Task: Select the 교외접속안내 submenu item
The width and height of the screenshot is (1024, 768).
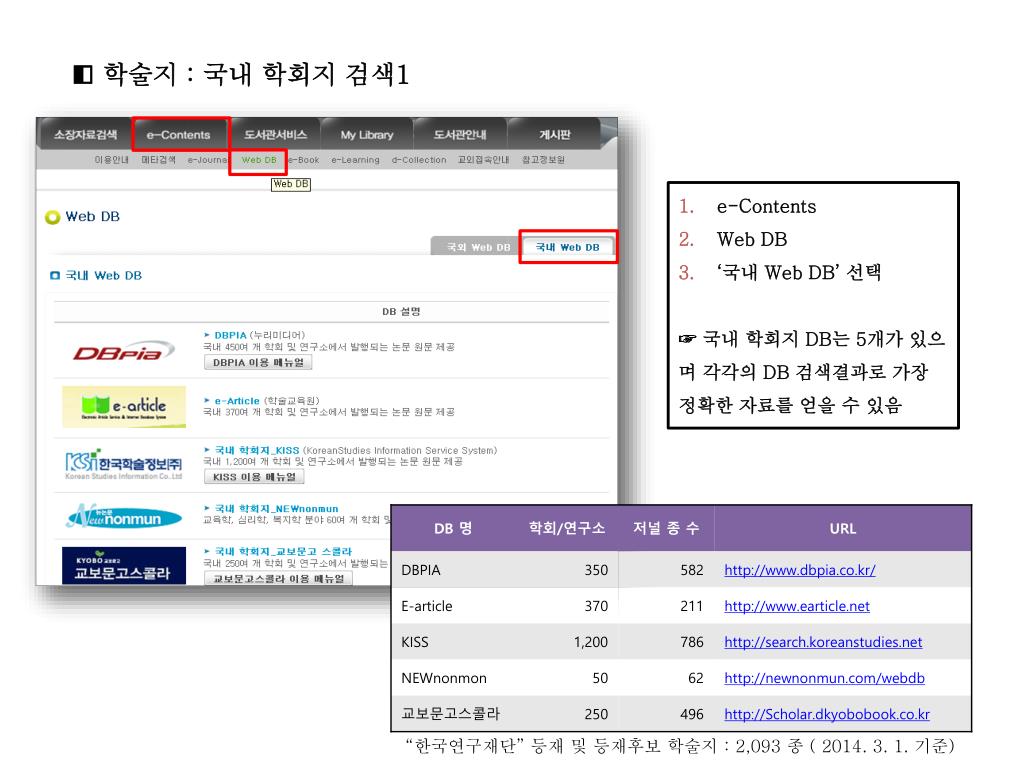Action: tap(483, 159)
